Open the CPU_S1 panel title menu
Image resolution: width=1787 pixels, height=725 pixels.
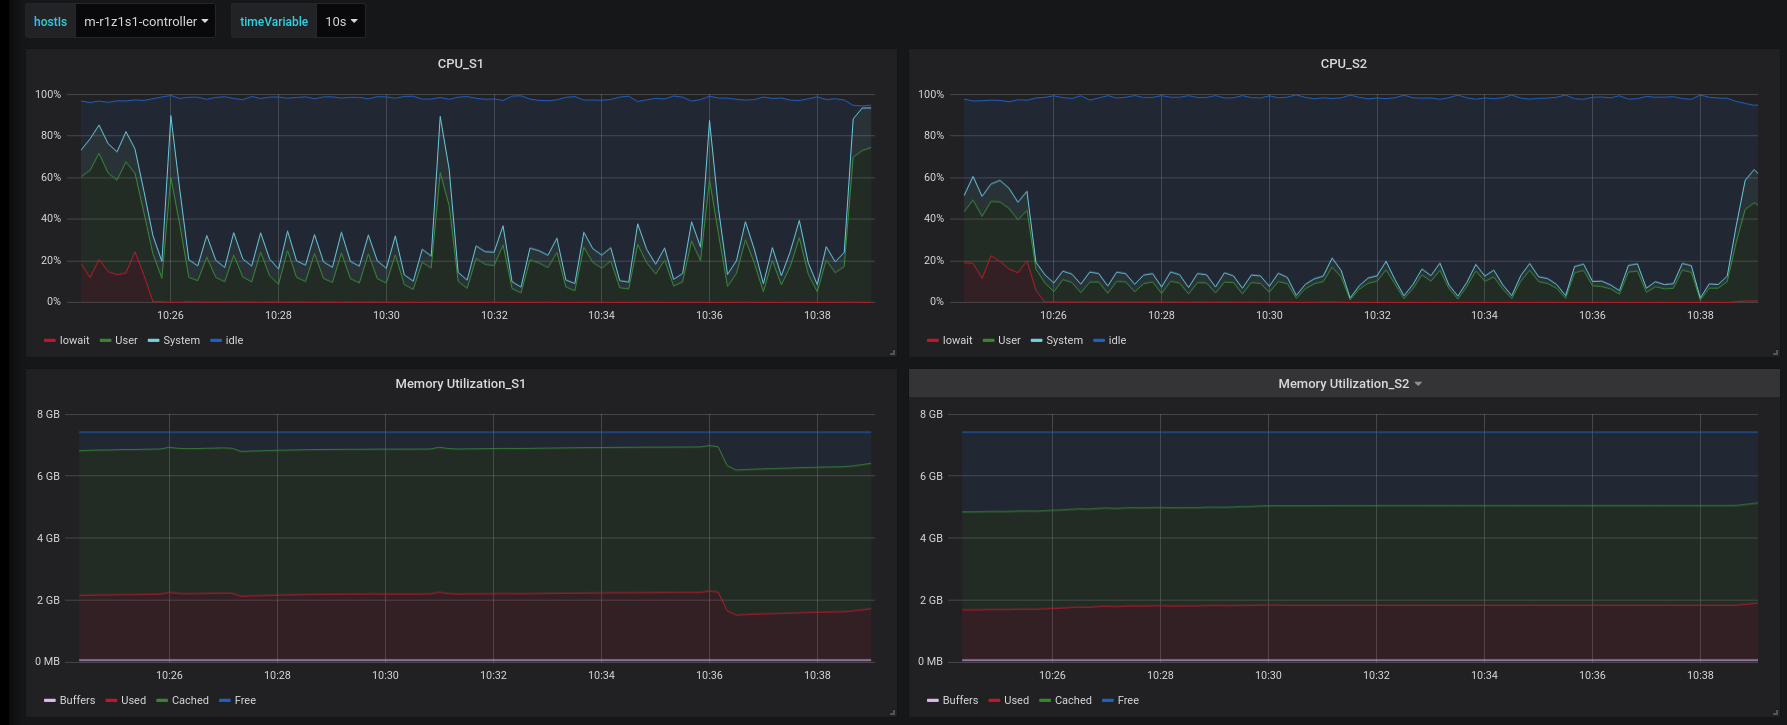coord(460,64)
